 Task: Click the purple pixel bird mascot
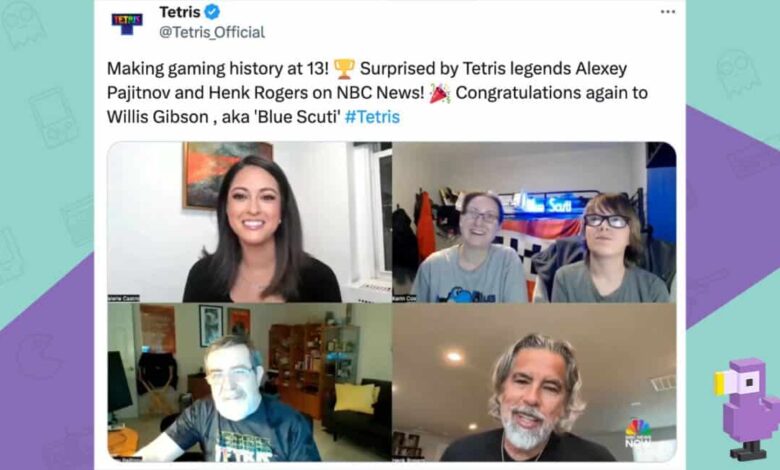[x=747, y=408]
